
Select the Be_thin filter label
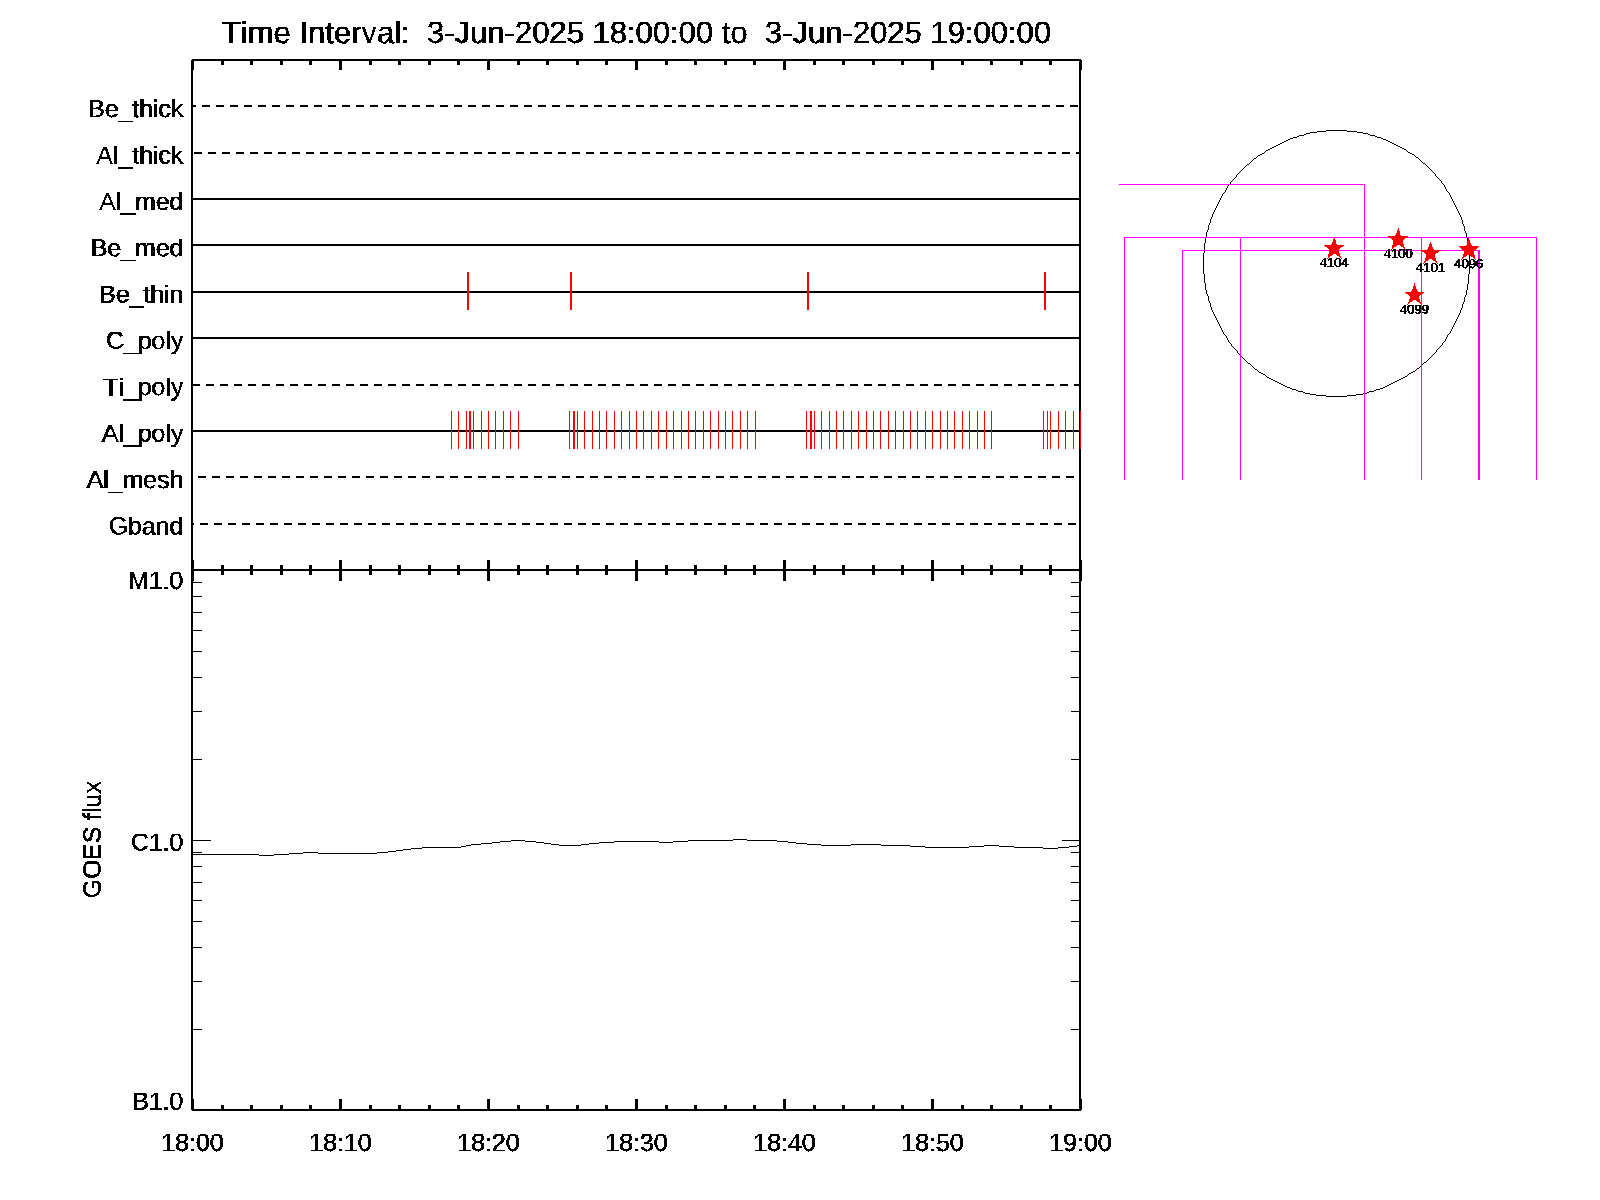point(141,295)
